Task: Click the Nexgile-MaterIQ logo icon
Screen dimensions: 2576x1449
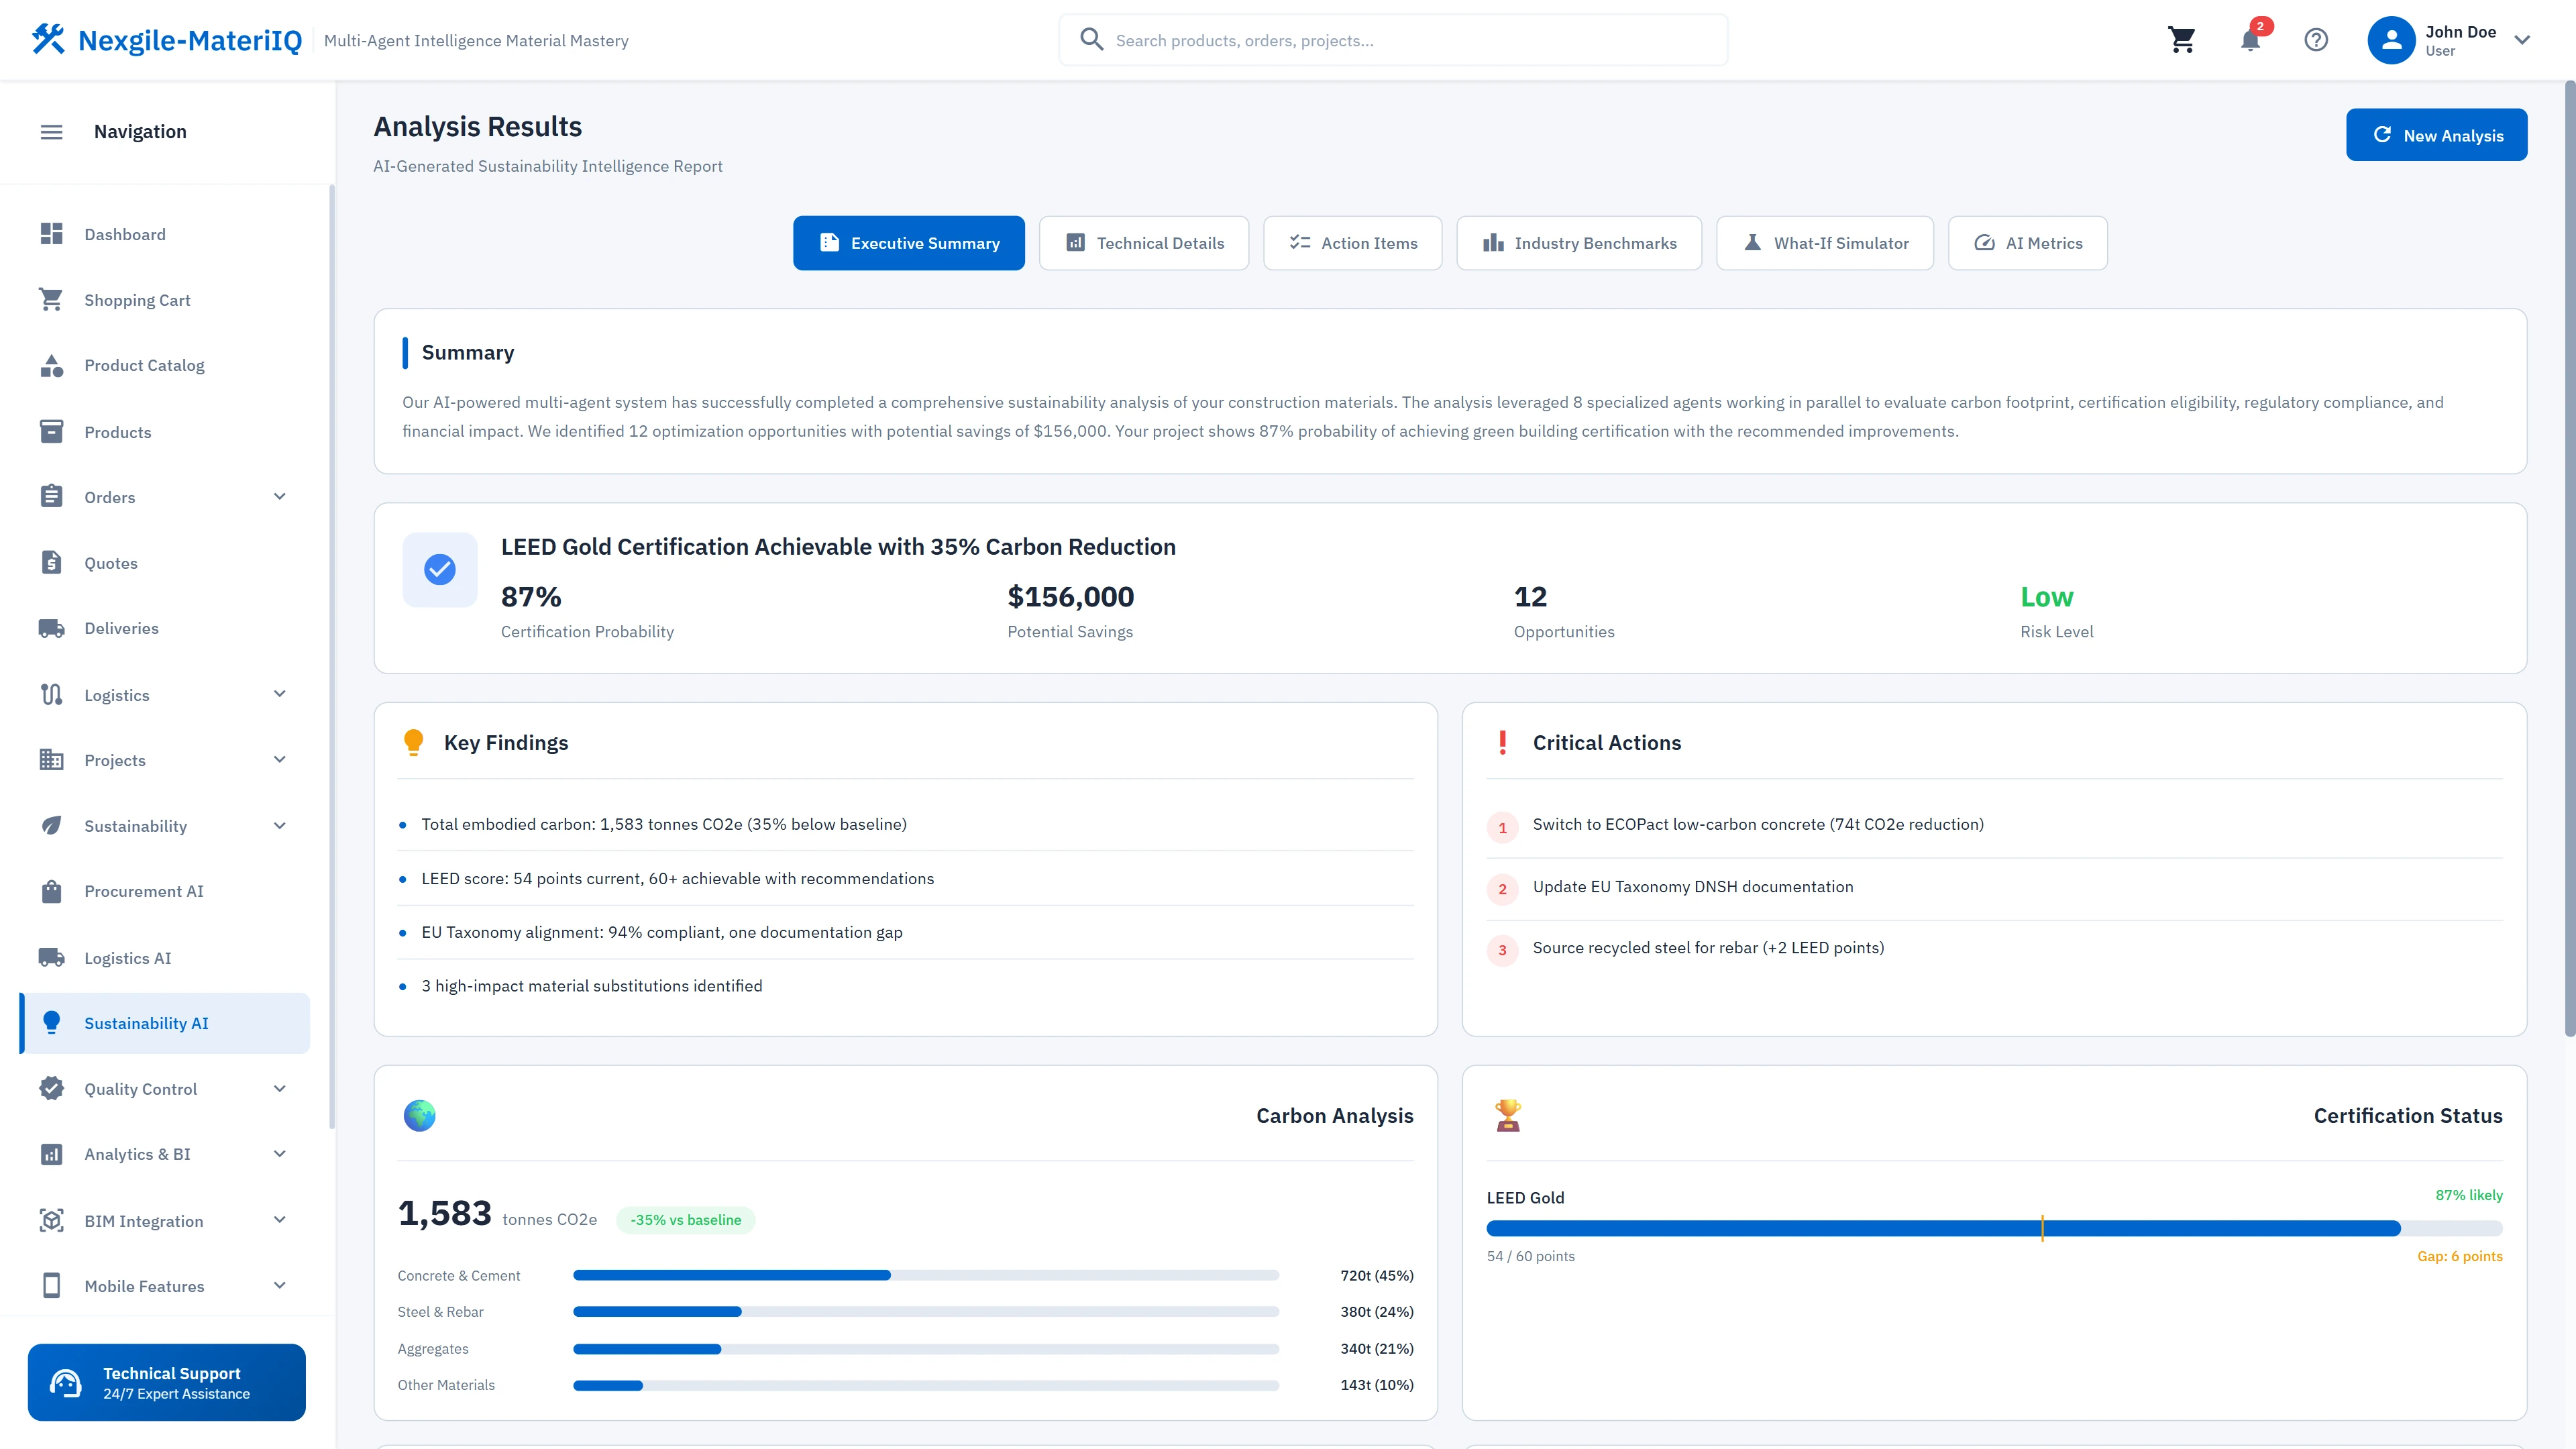Action: point(48,39)
